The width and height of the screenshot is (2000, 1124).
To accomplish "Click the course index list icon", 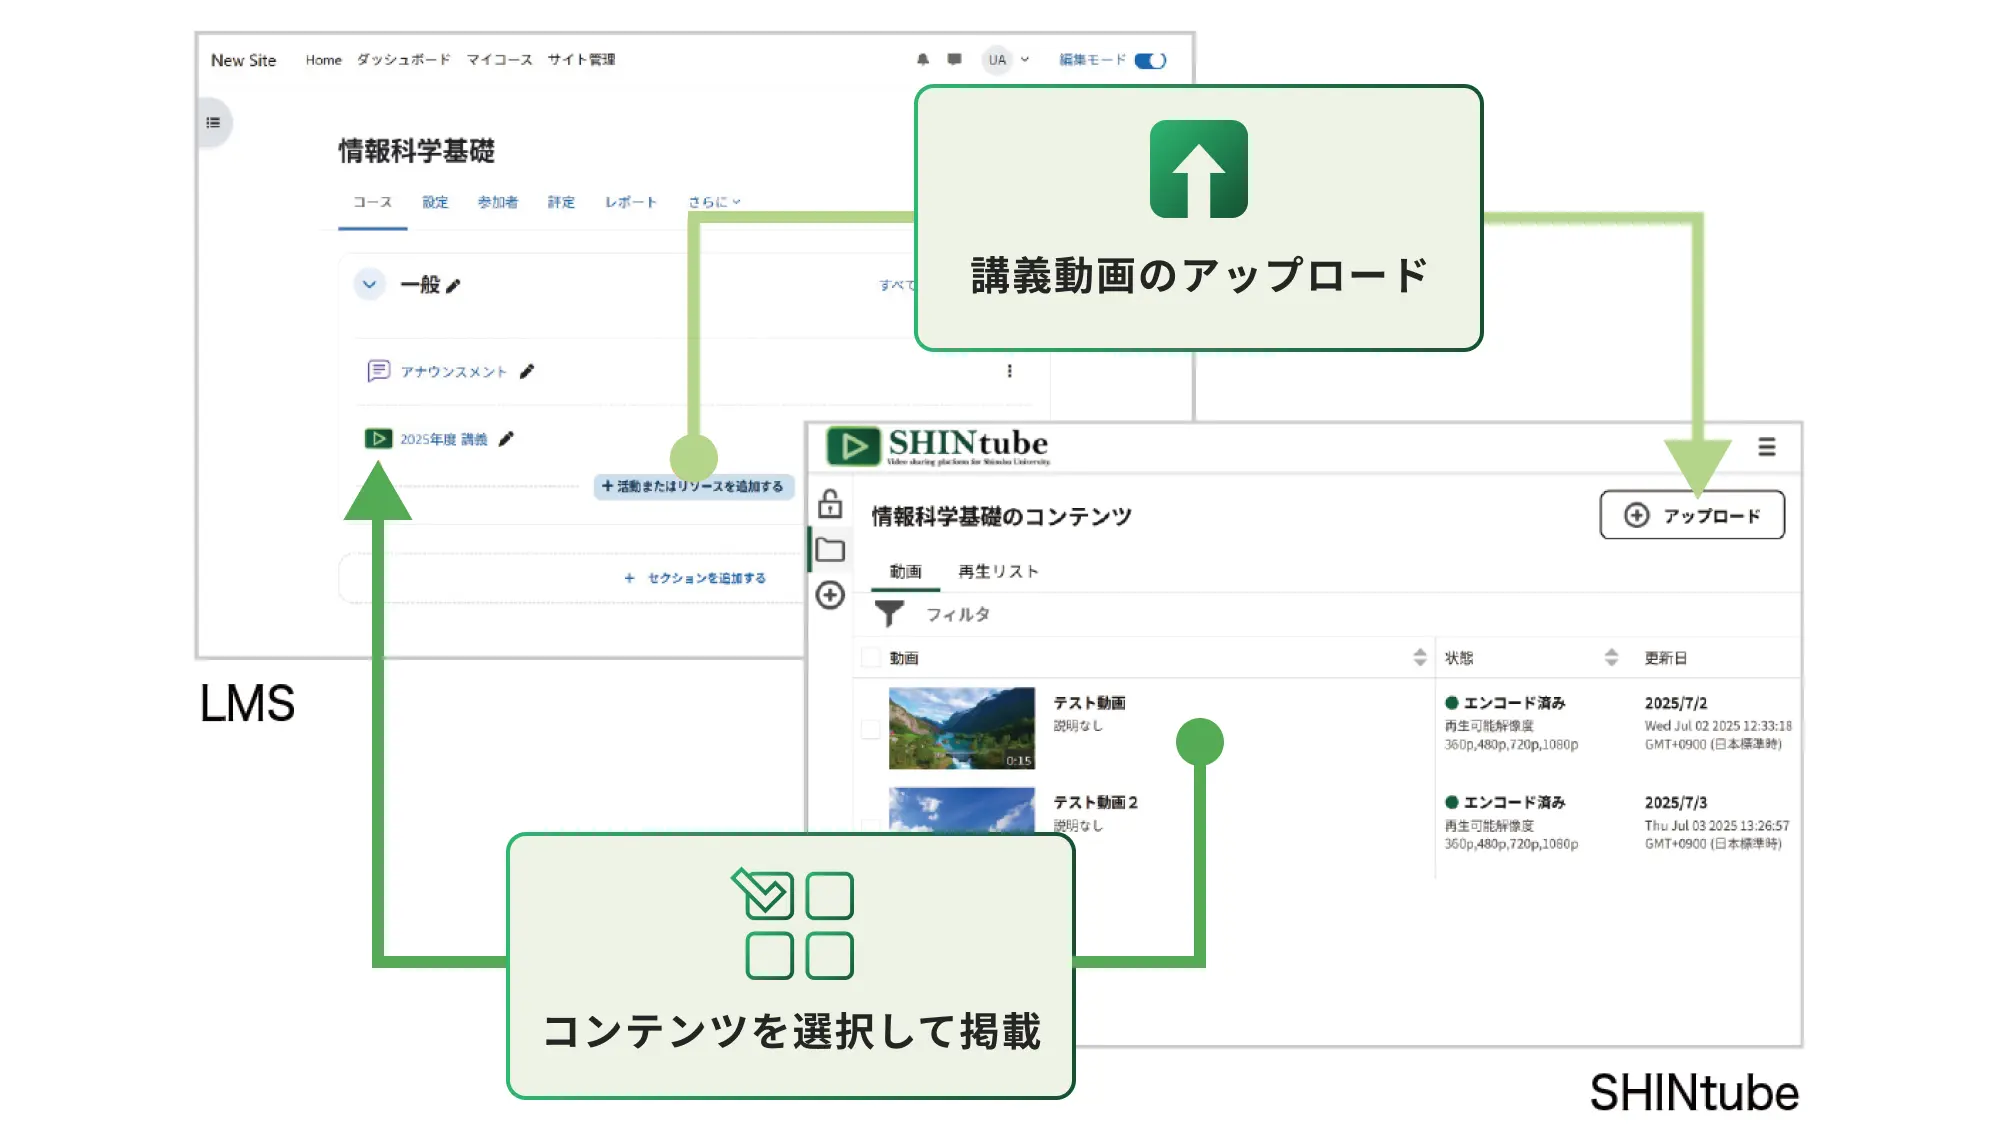I will click(x=212, y=123).
